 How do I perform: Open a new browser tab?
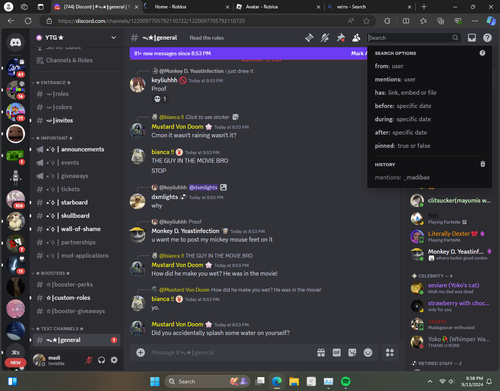pos(424,7)
